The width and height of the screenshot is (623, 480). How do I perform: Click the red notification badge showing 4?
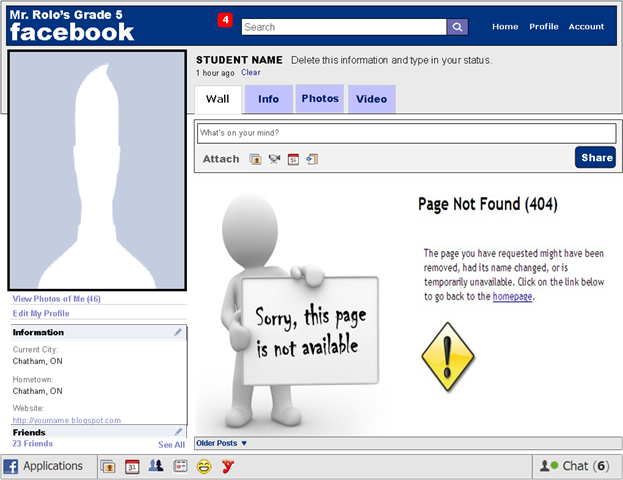[x=225, y=20]
